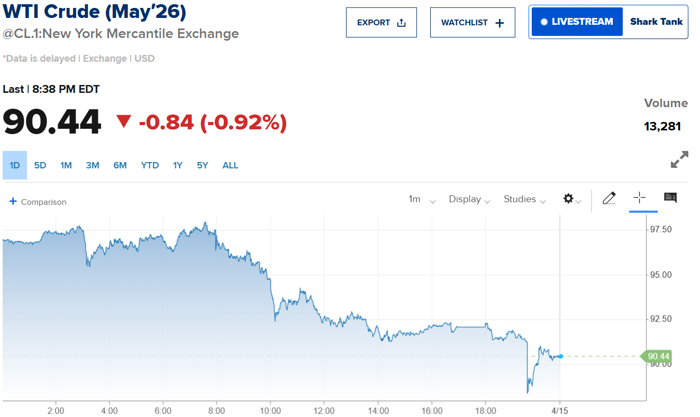Open the LIVESTREAM button
The height and width of the screenshot is (417, 700).
(x=577, y=22)
